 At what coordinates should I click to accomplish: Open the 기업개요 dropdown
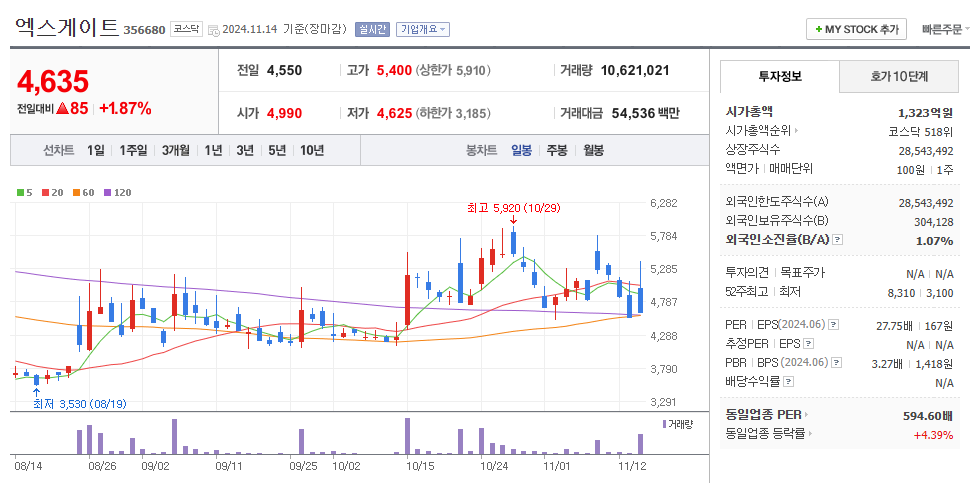423,29
